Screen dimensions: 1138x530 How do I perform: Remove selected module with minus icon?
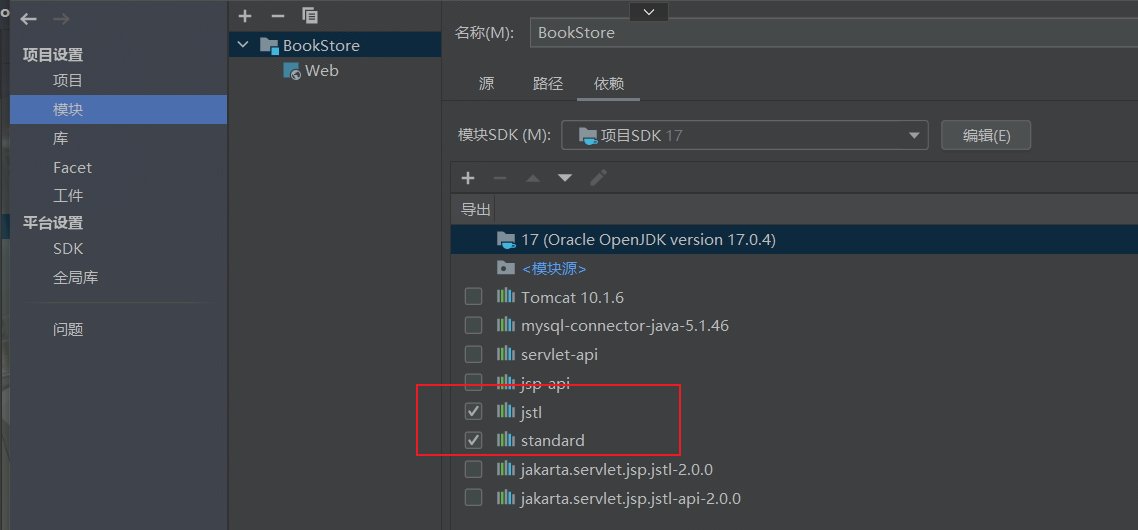click(278, 15)
